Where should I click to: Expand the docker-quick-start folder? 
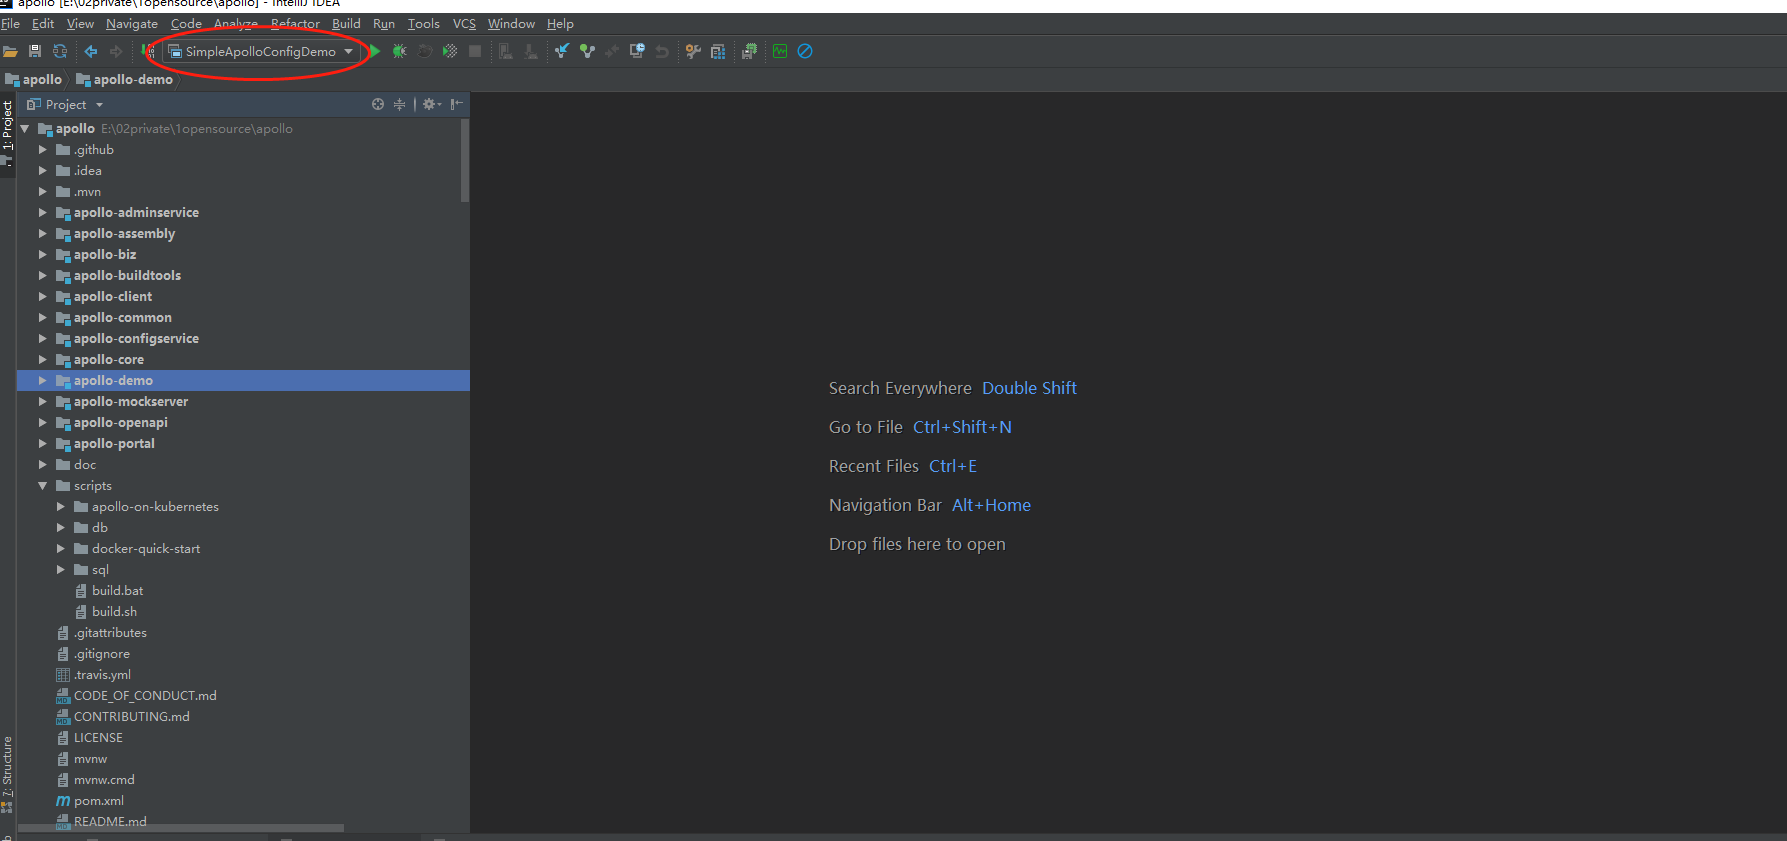(x=61, y=549)
